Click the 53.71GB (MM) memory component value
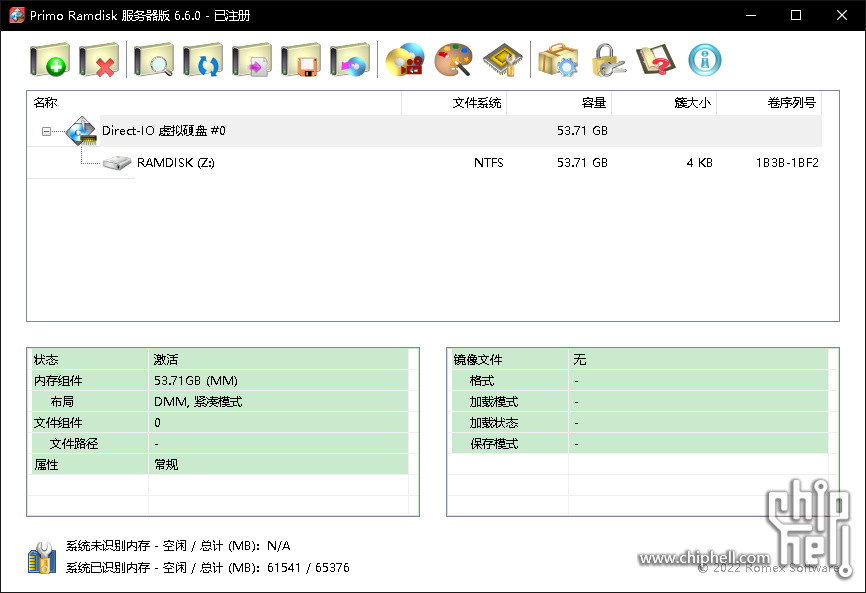The height and width of the screenshot is (593, 866). point(196,381)
